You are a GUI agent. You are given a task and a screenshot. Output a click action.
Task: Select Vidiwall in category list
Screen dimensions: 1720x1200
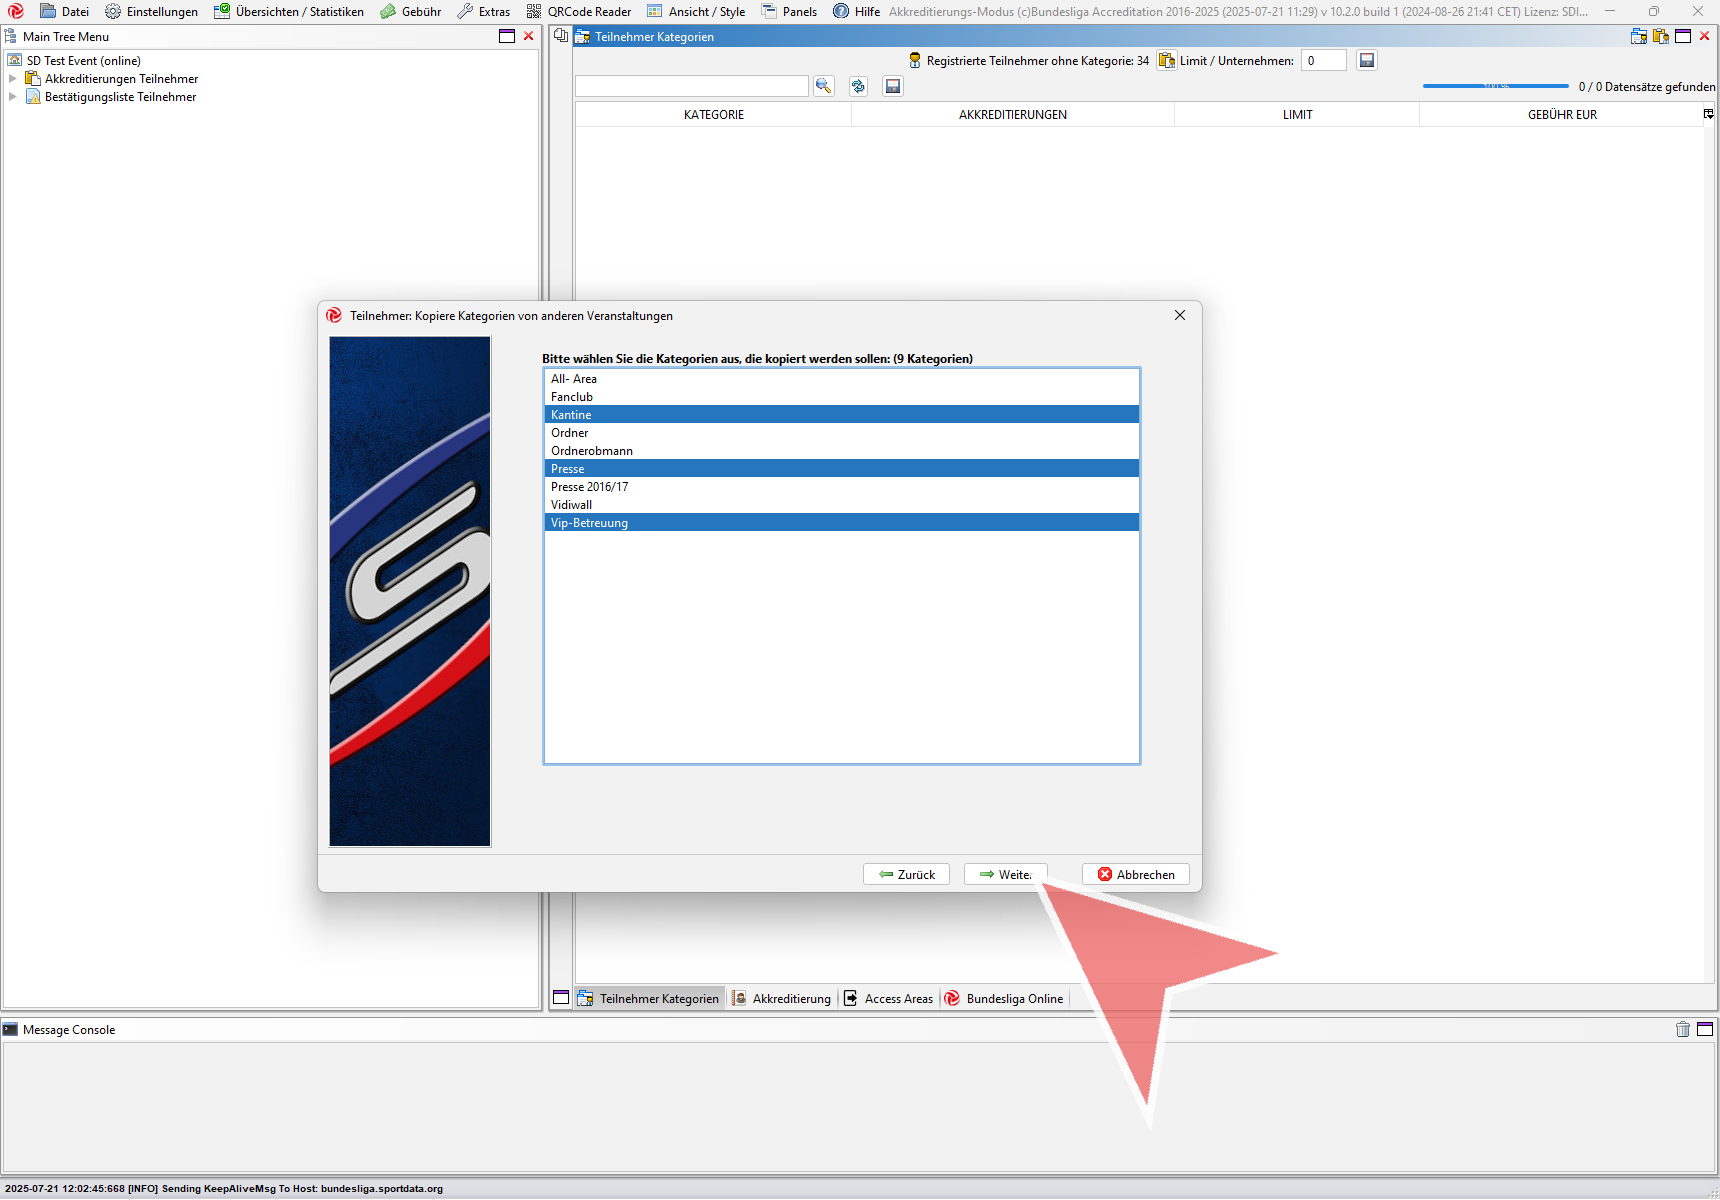841,504
